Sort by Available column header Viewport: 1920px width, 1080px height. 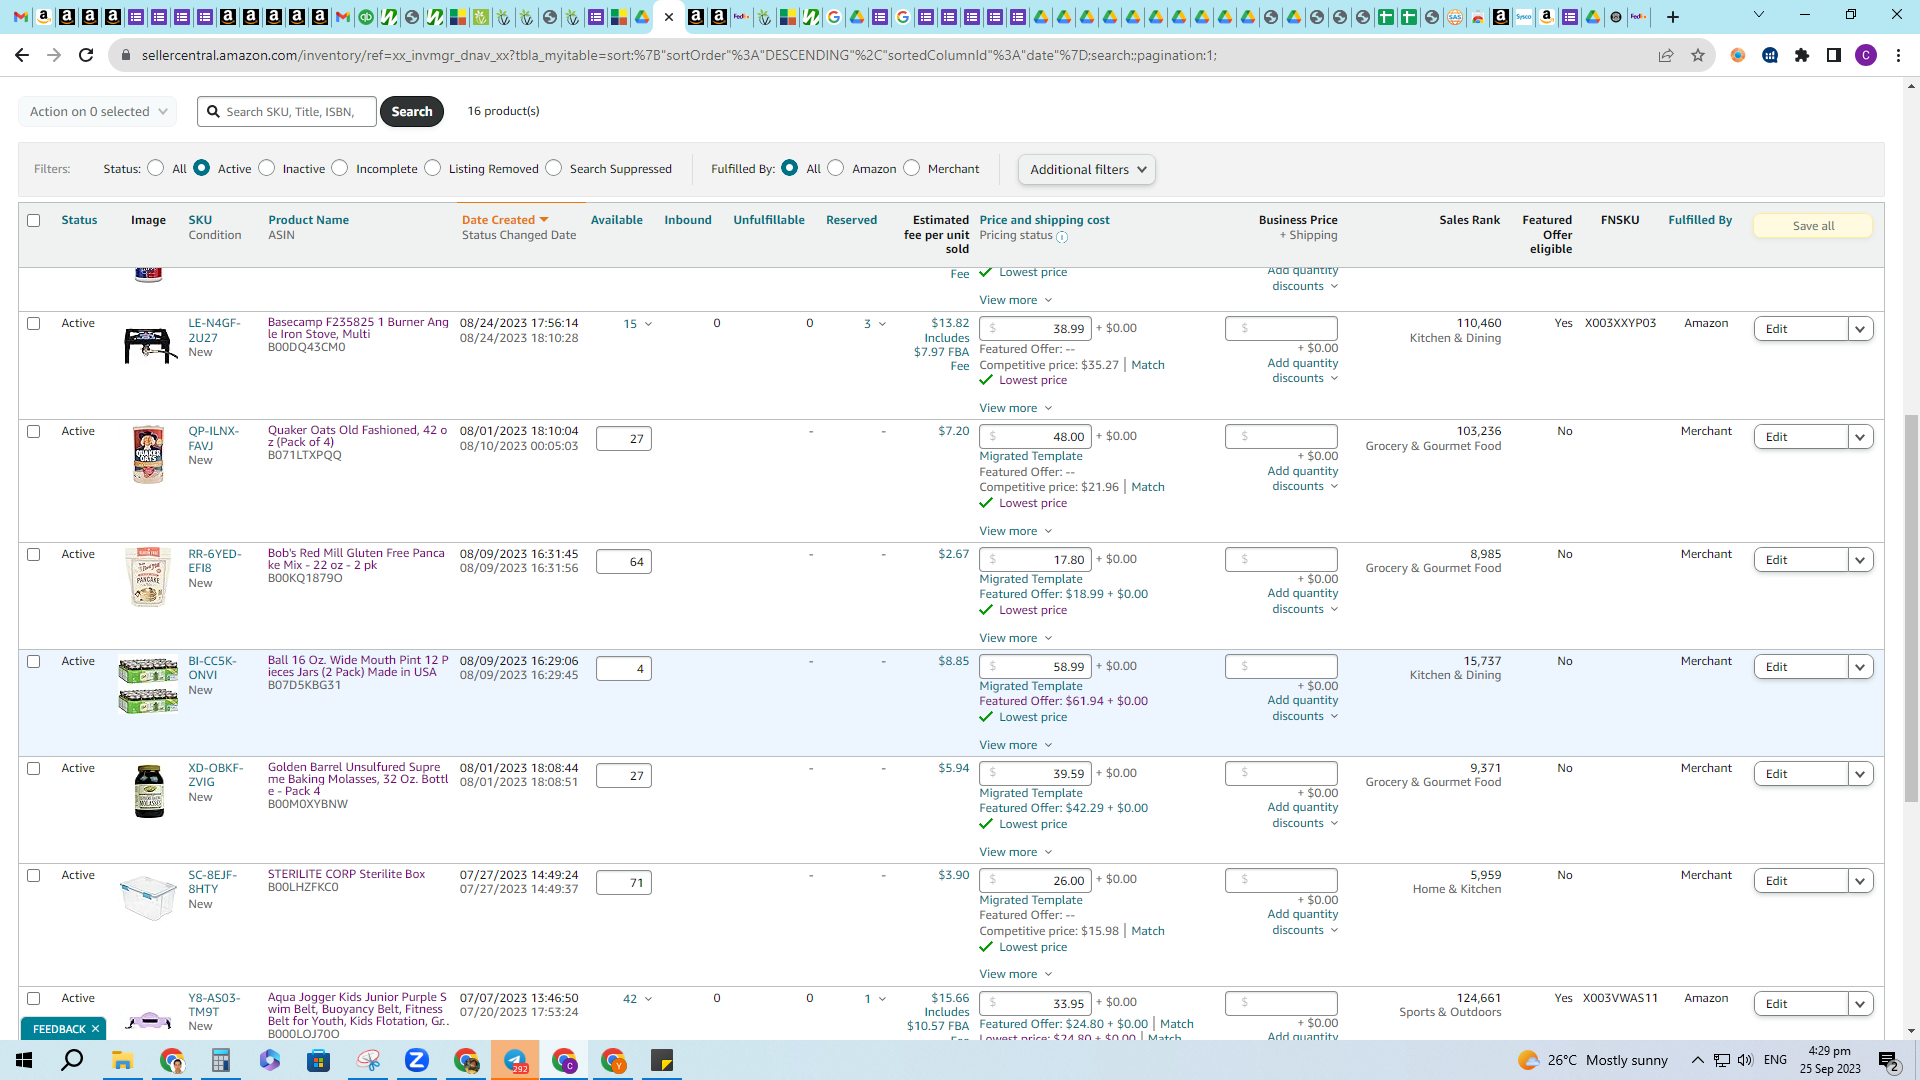point(616,220)
